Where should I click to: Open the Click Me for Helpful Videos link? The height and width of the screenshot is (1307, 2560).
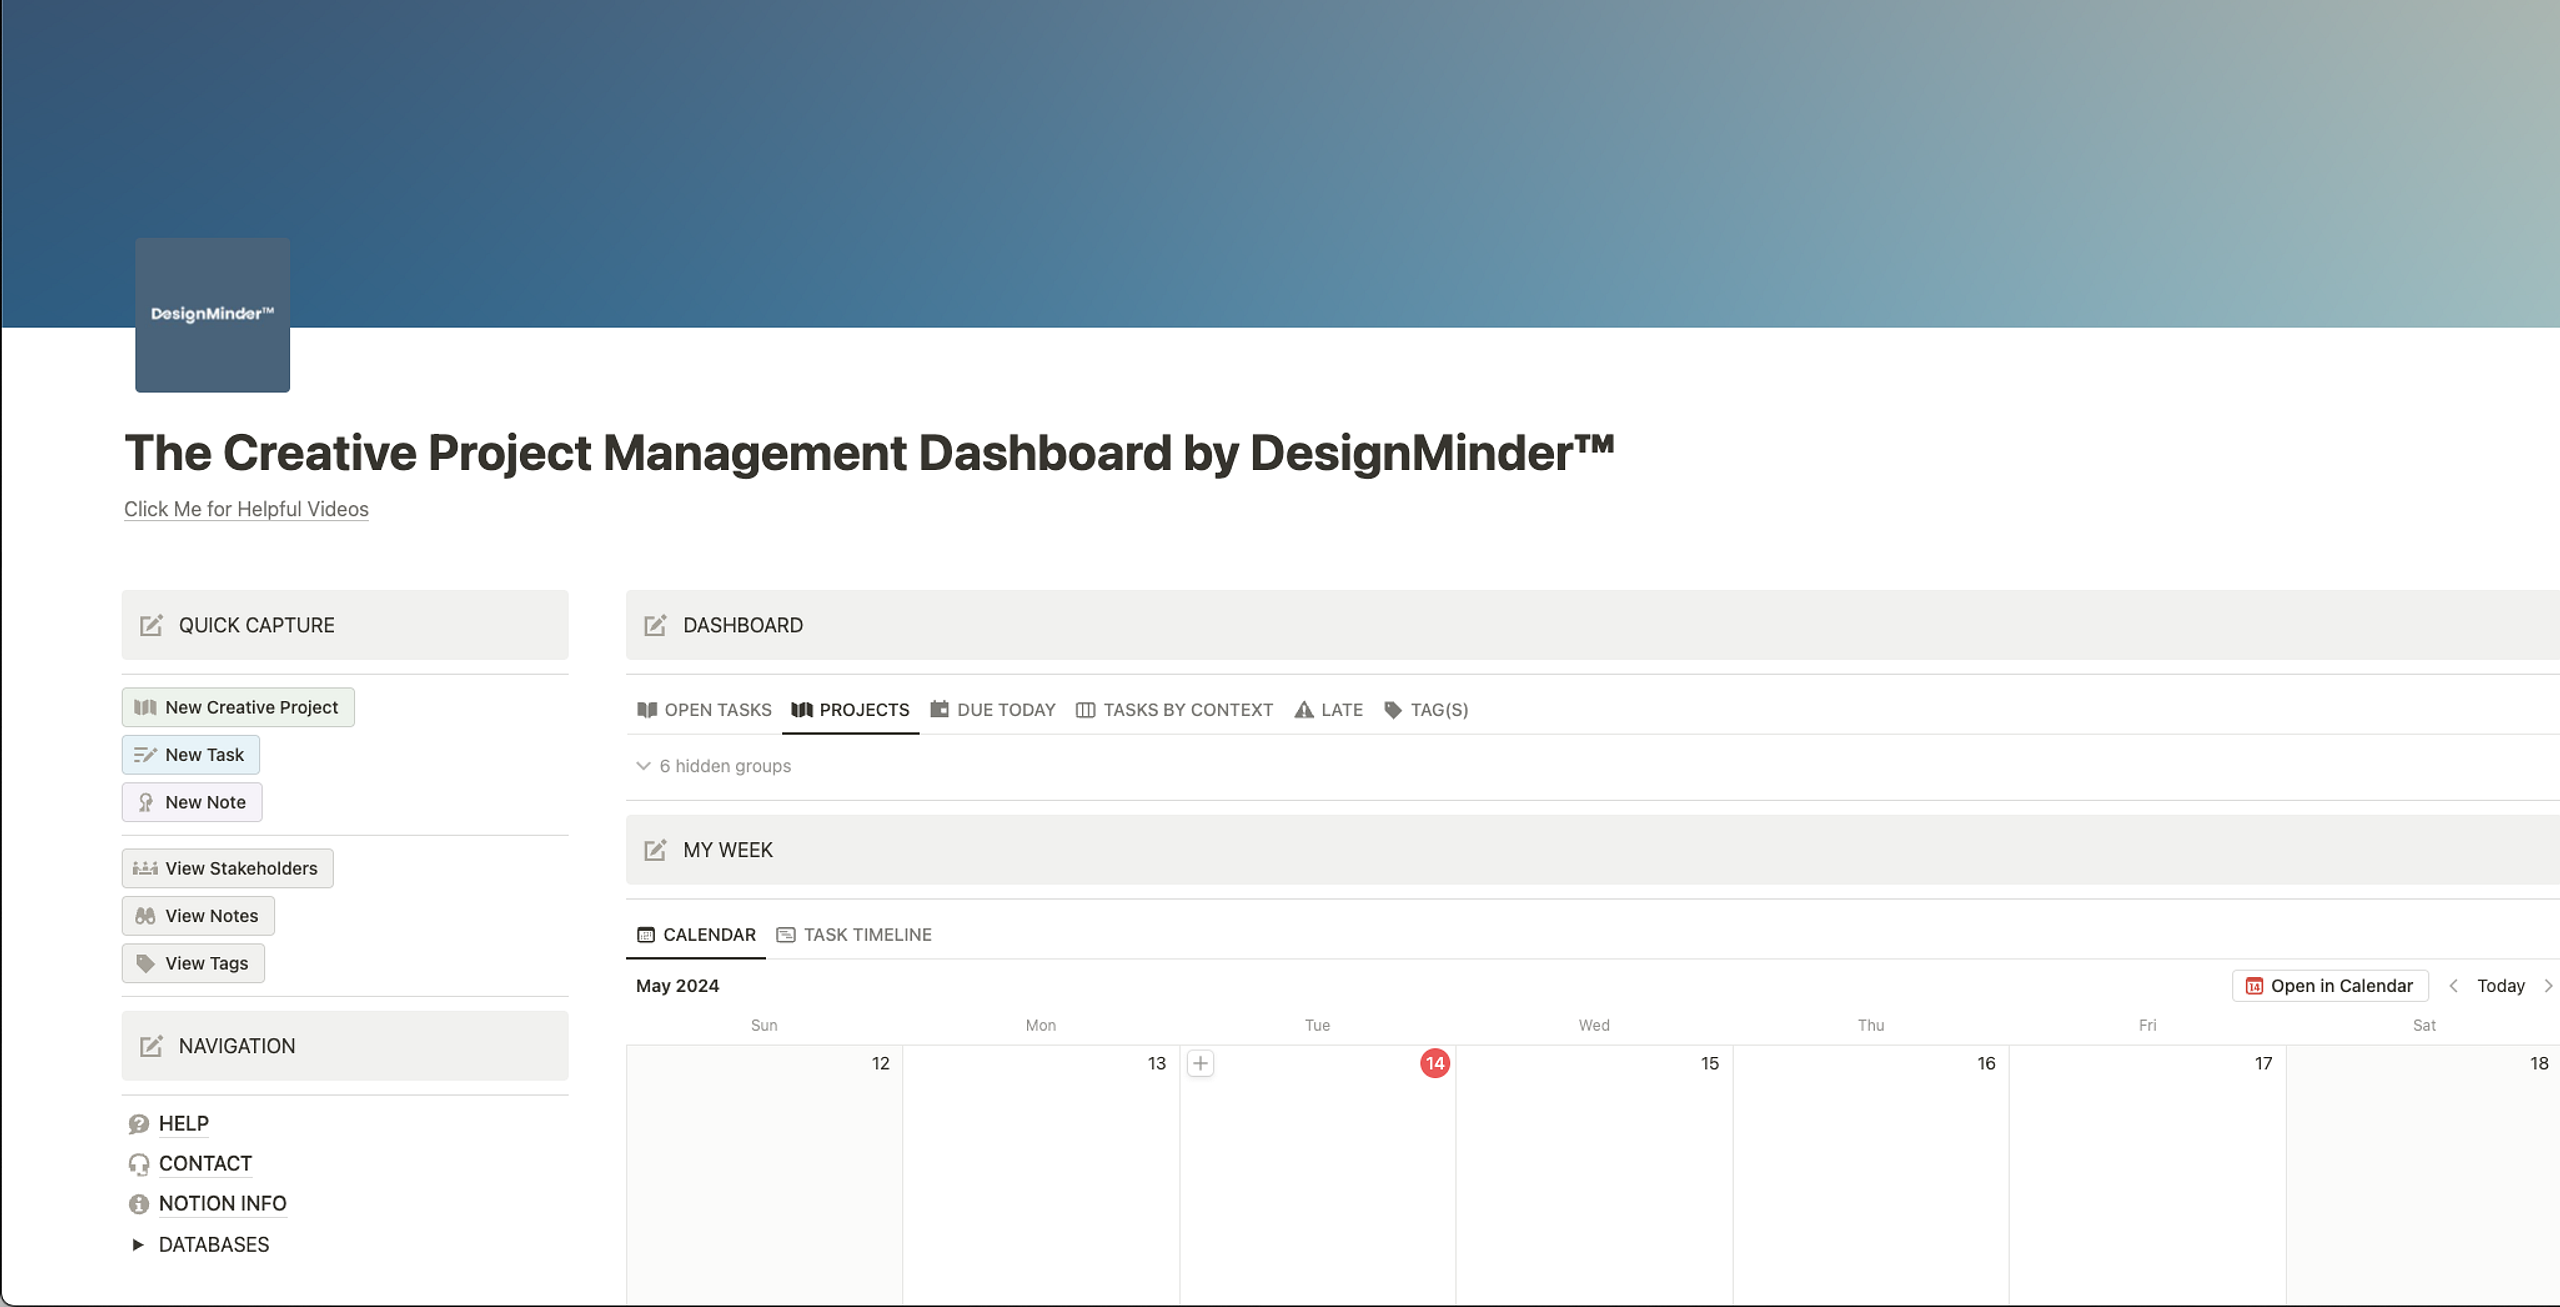[x=246, y=509]
